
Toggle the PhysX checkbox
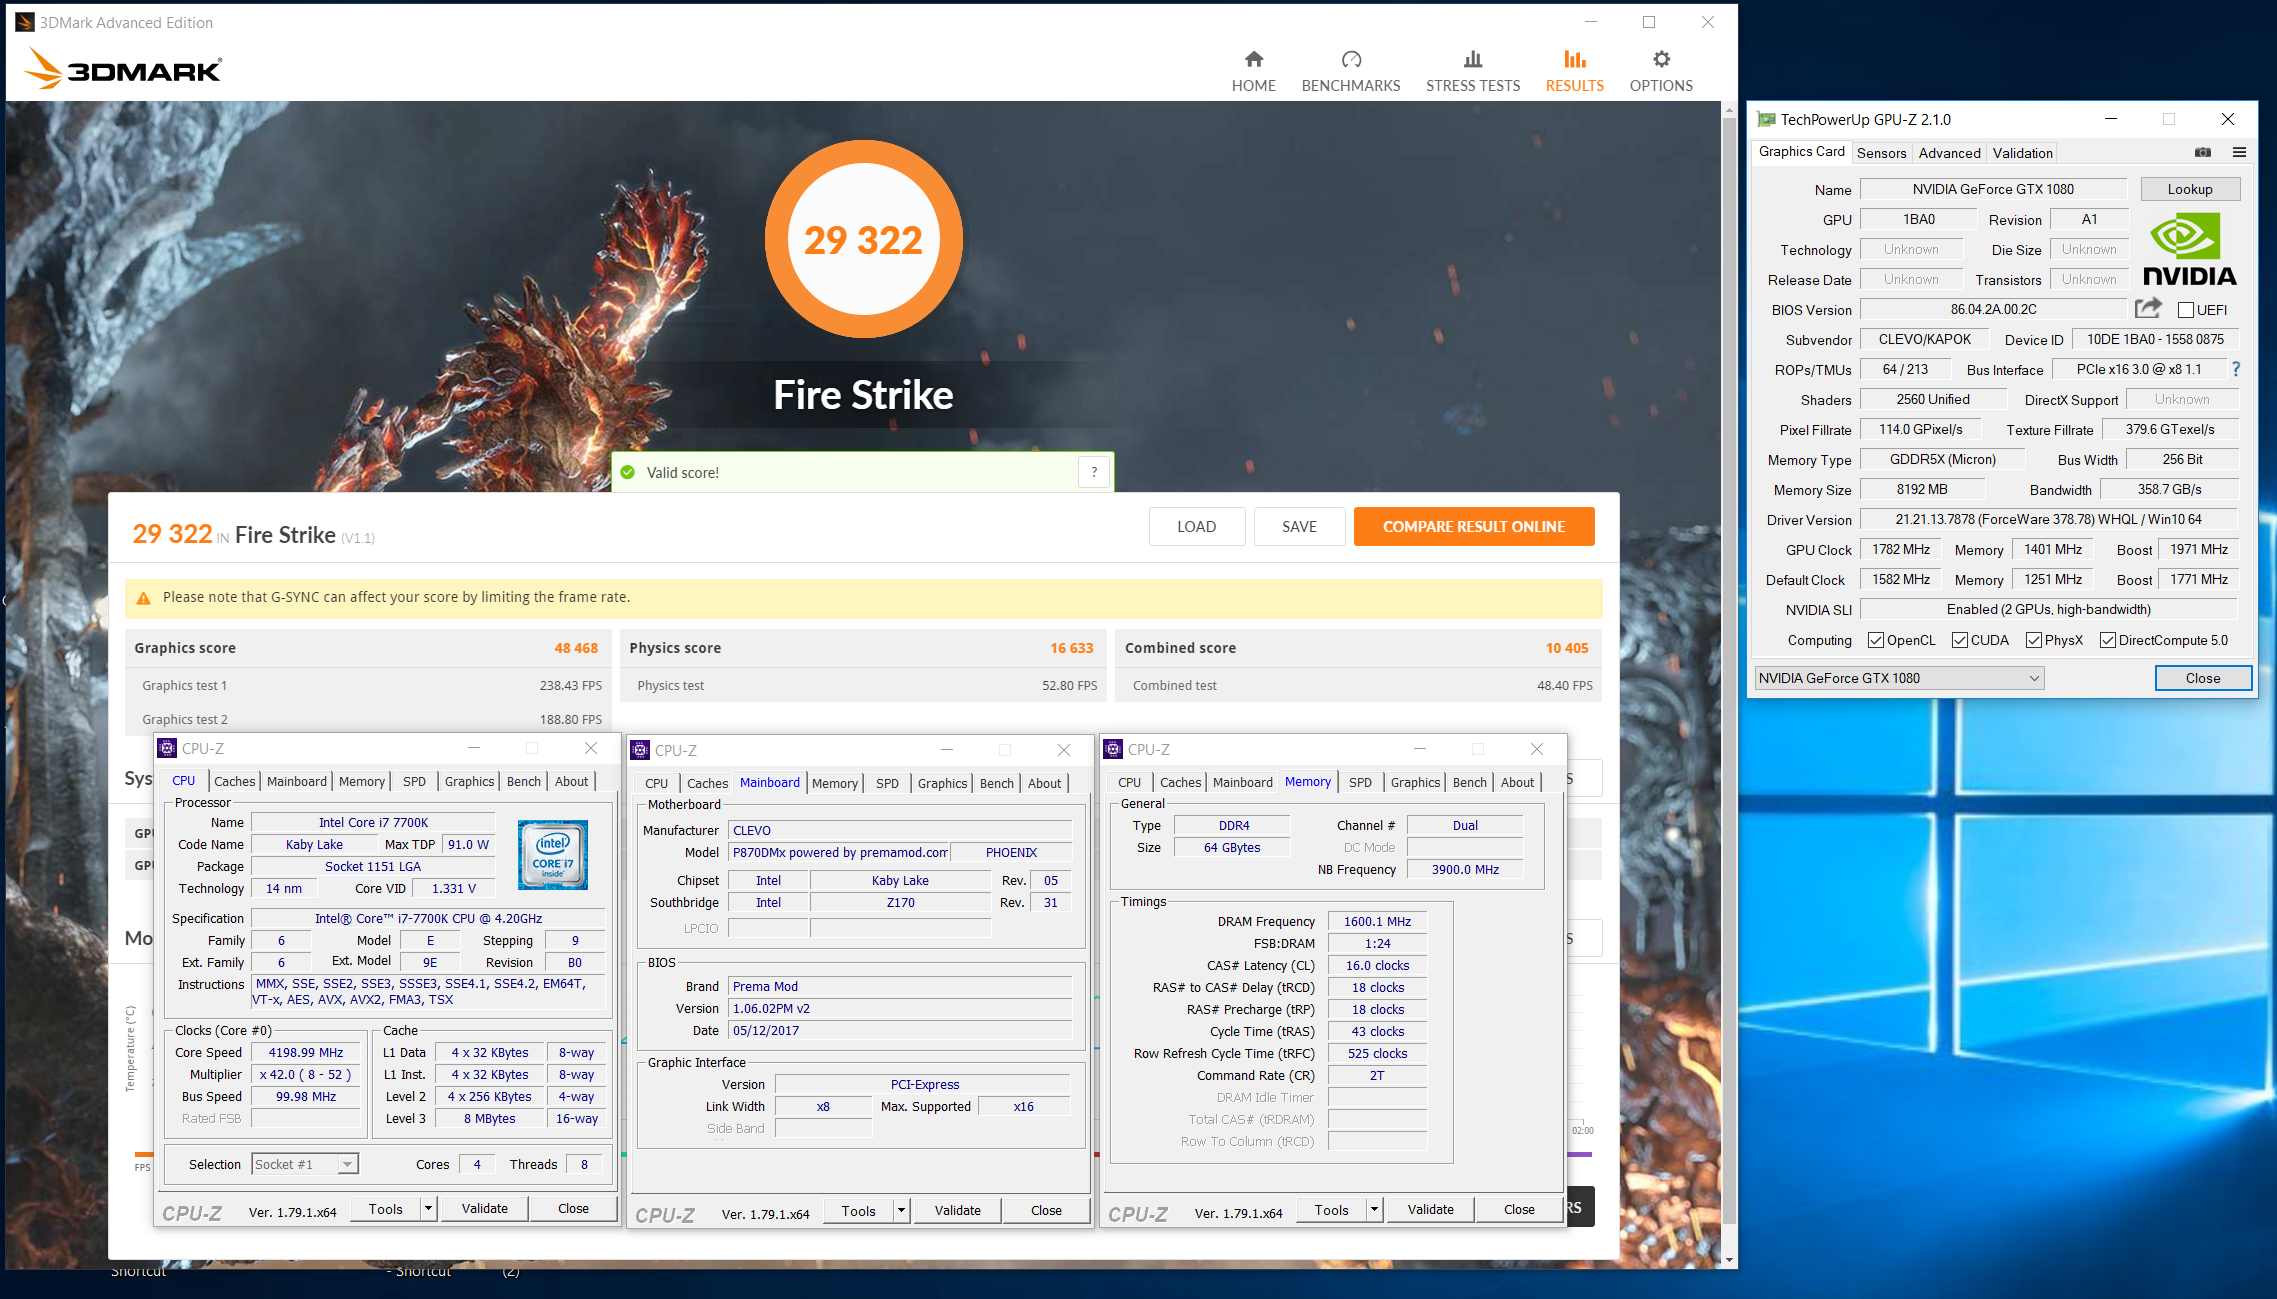coord(2033,640)
